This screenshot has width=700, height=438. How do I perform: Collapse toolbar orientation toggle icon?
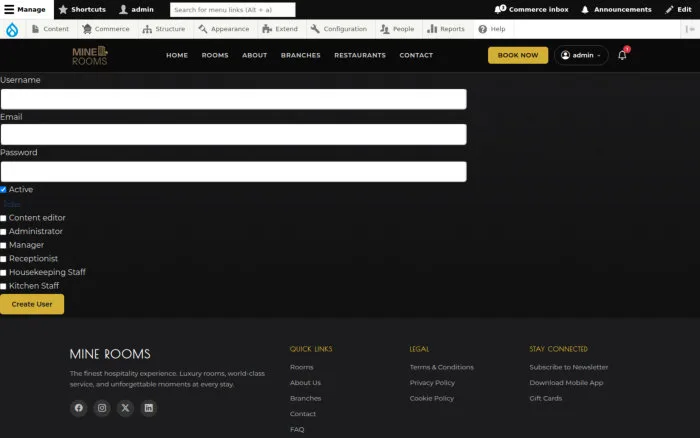[690, 29]
